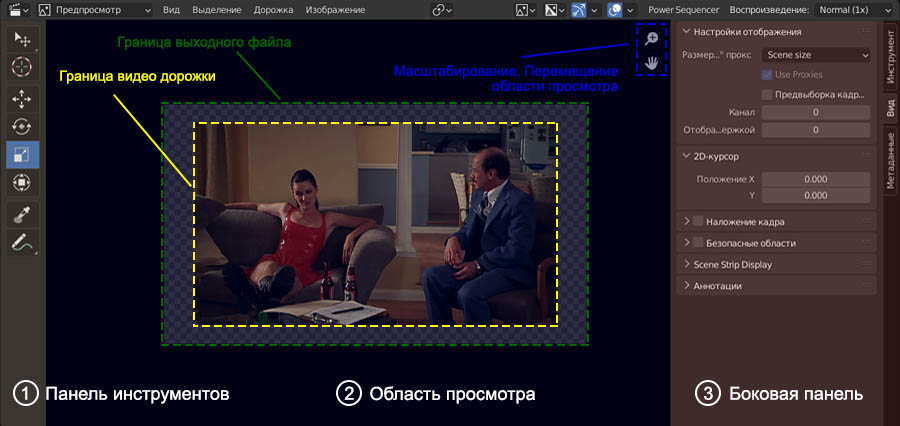Open the pivot point link-icon dropdown
This screenshot has width=900, height=426.
442,10
